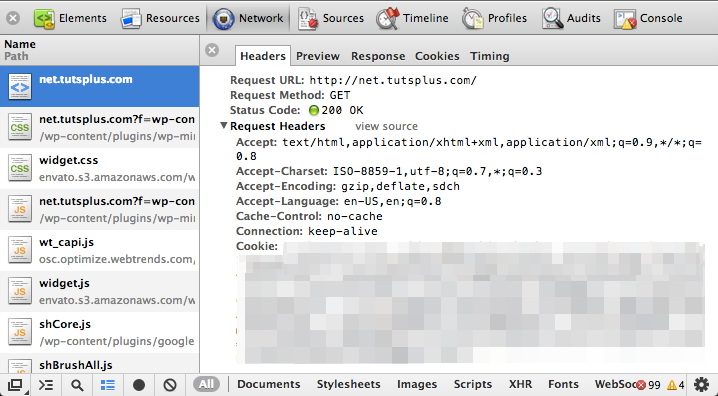Filter requests by WebSockets
This screenshot has width=718, height=396.
point(615,384)
